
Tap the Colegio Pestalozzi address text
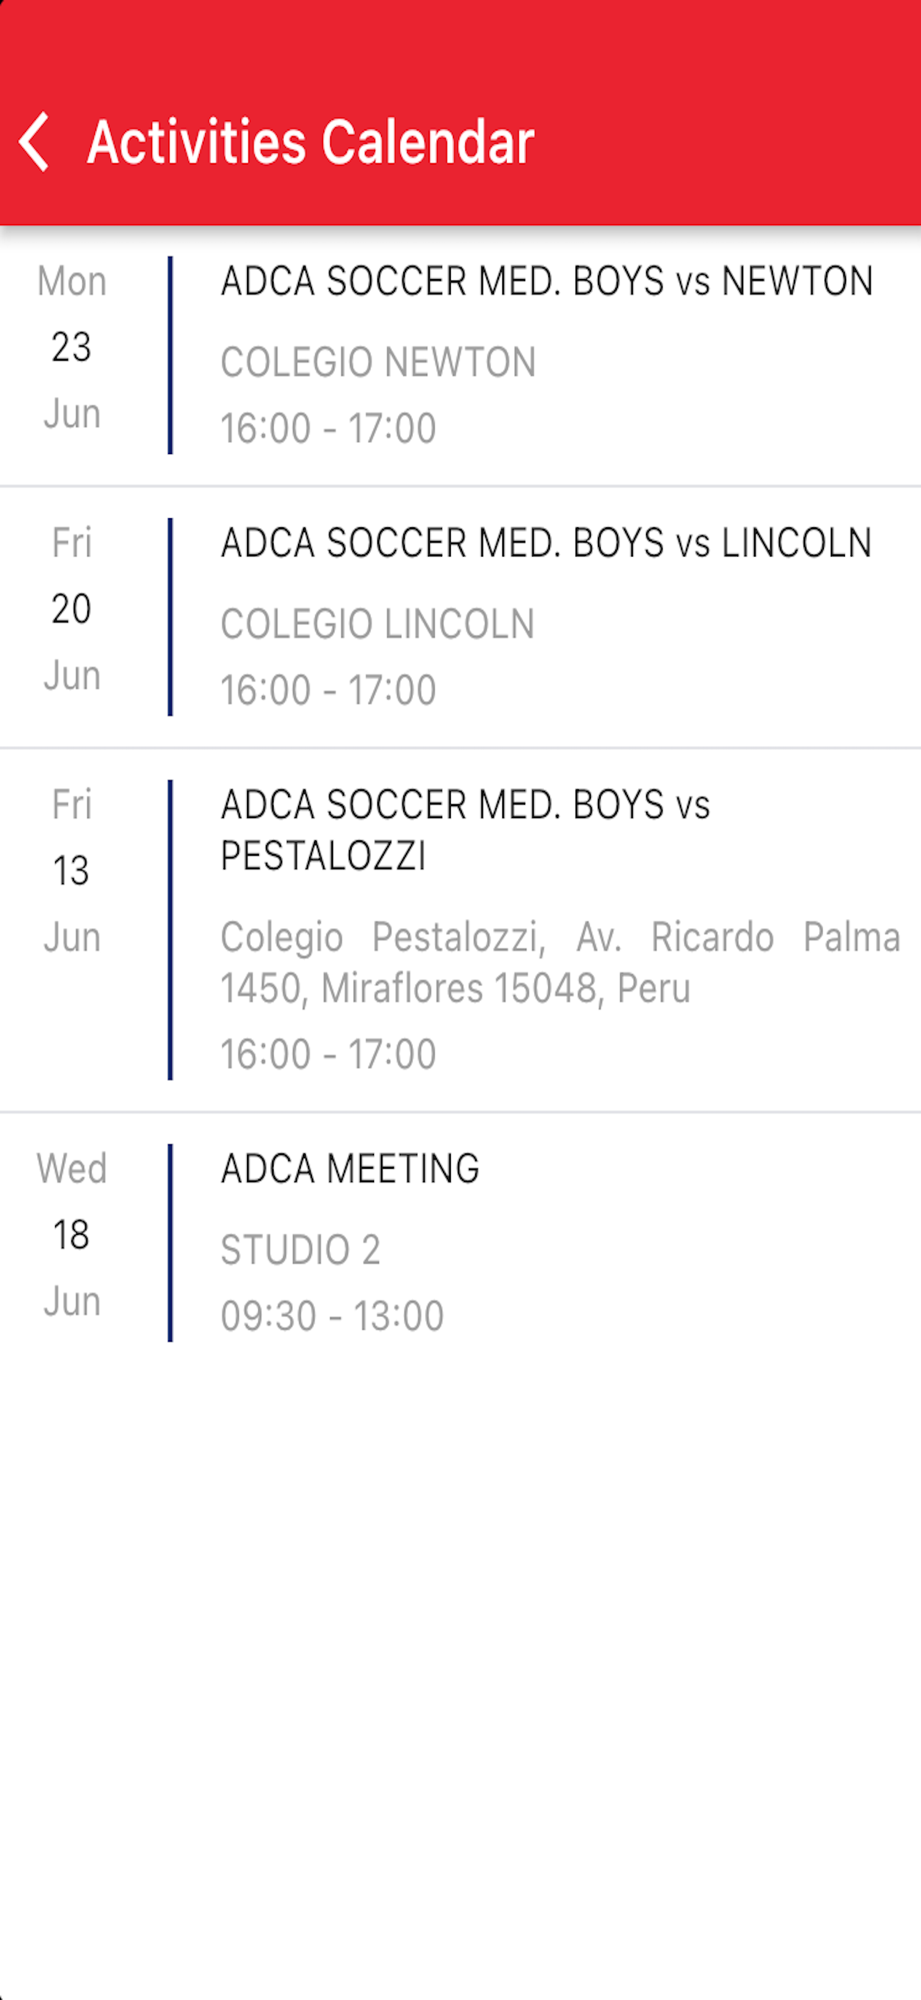560,962
